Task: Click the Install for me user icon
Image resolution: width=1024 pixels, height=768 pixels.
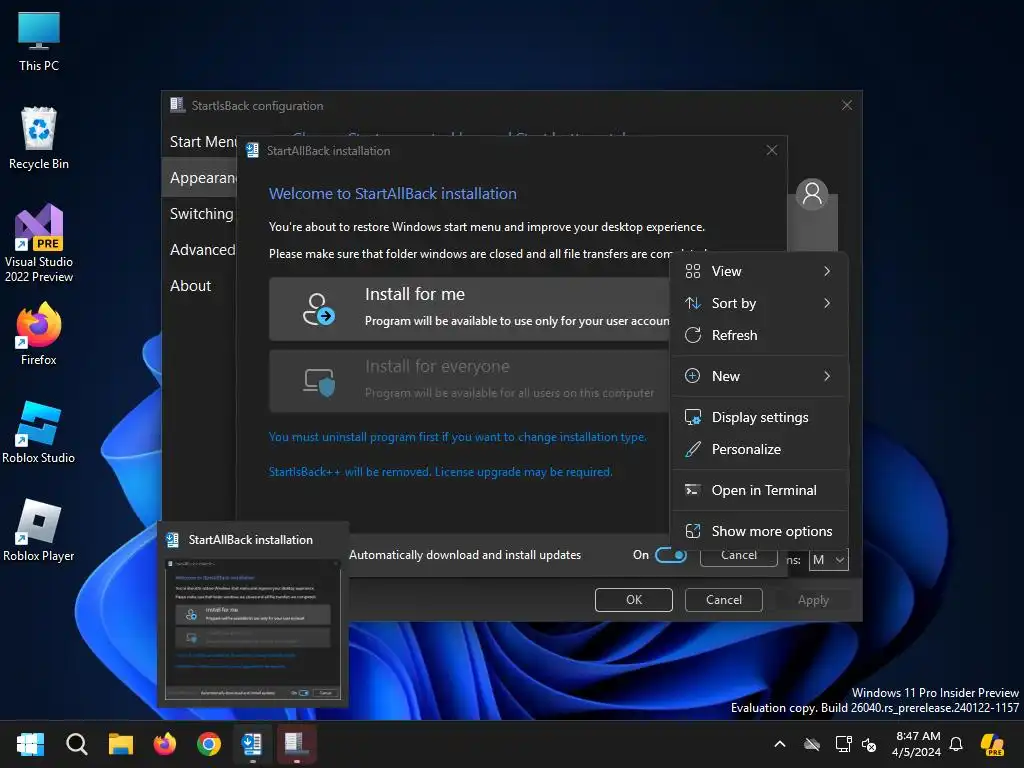Action: point(319,309)
